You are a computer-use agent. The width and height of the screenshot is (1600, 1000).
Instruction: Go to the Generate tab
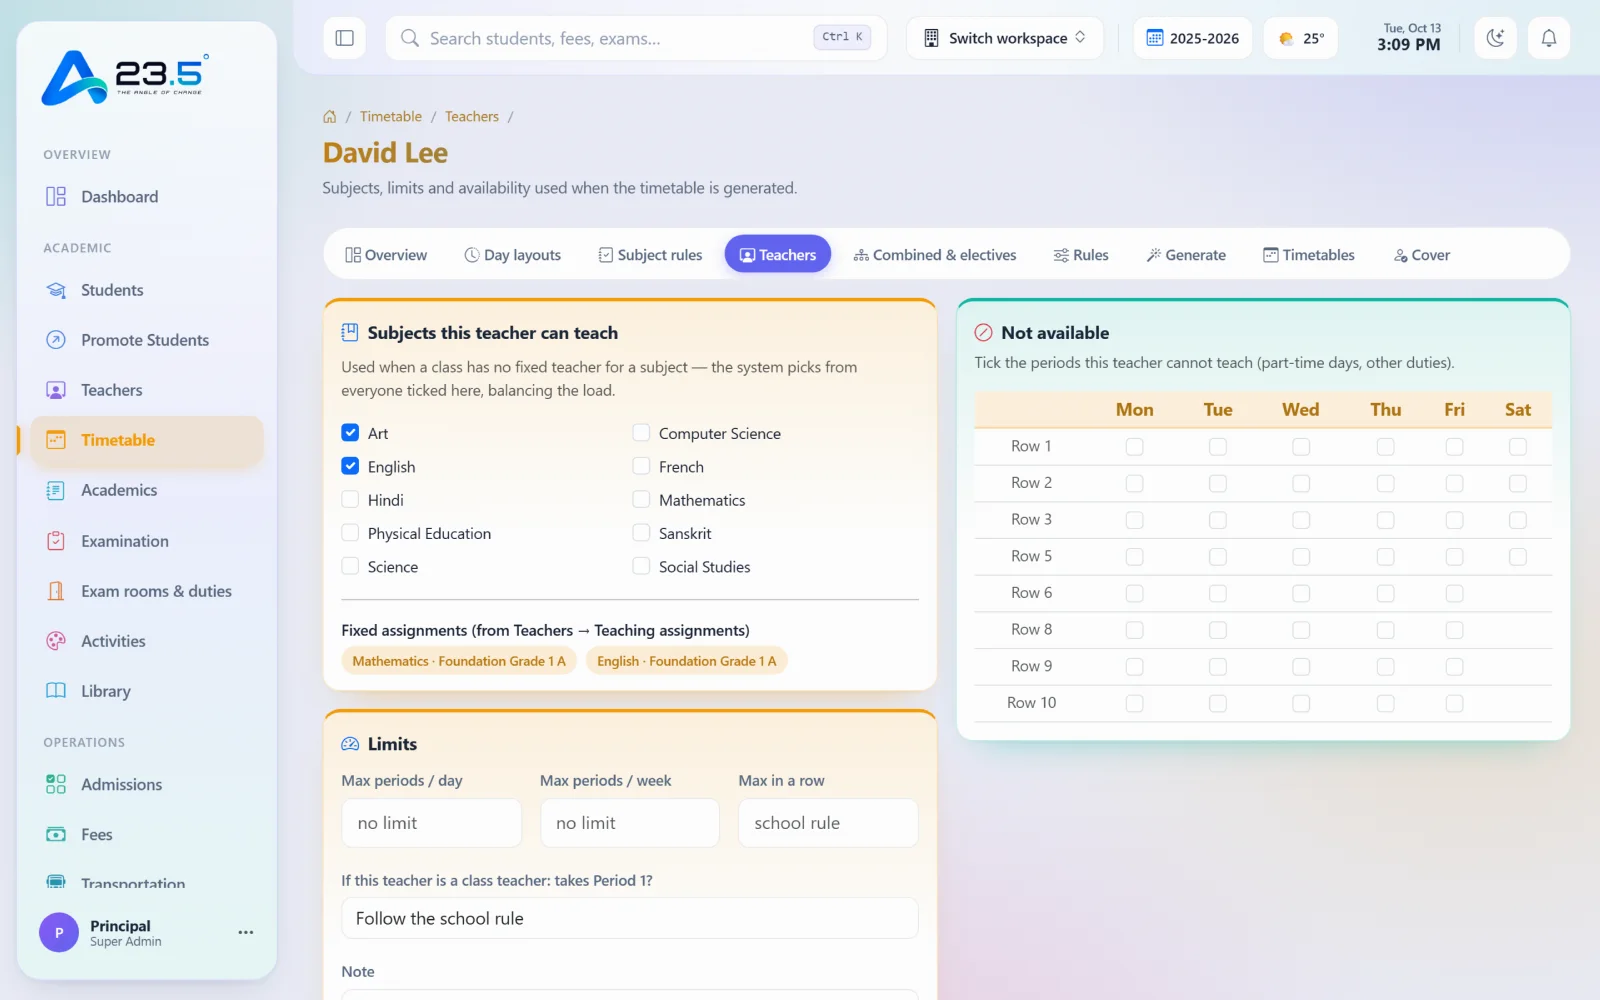point(1186,255)
